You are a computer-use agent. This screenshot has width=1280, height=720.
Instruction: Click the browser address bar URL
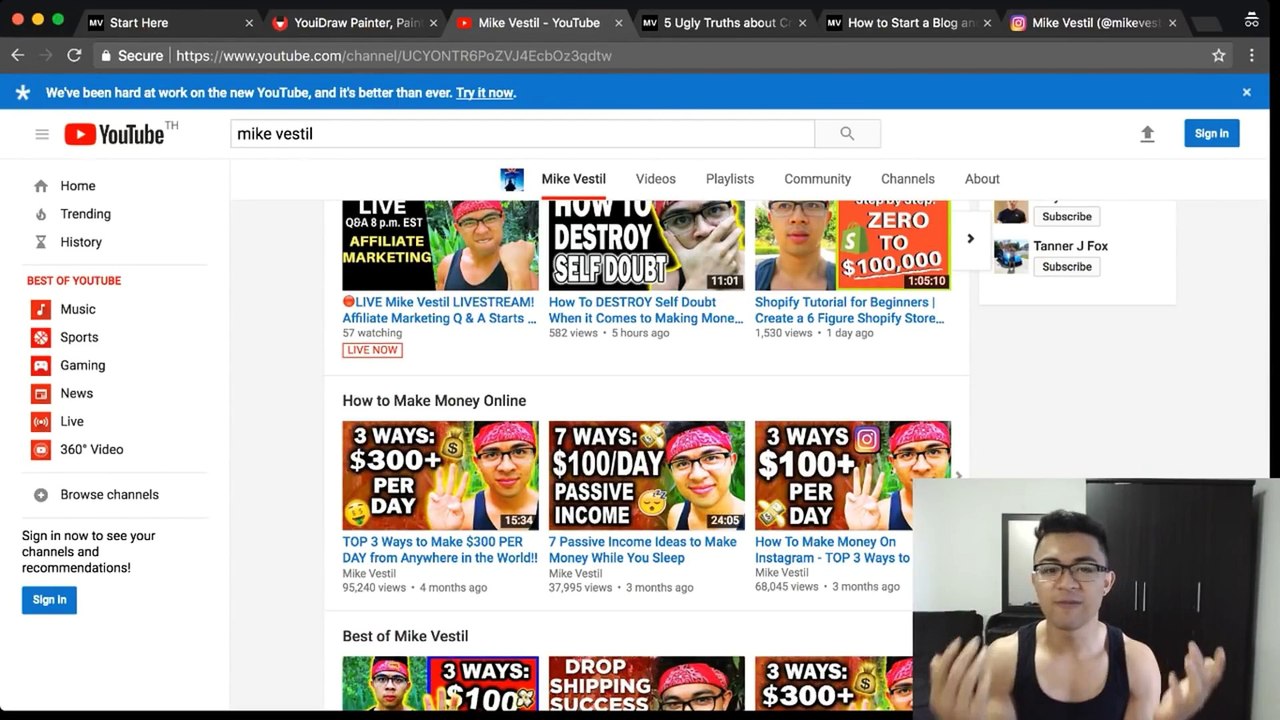[x=394, y=56]
